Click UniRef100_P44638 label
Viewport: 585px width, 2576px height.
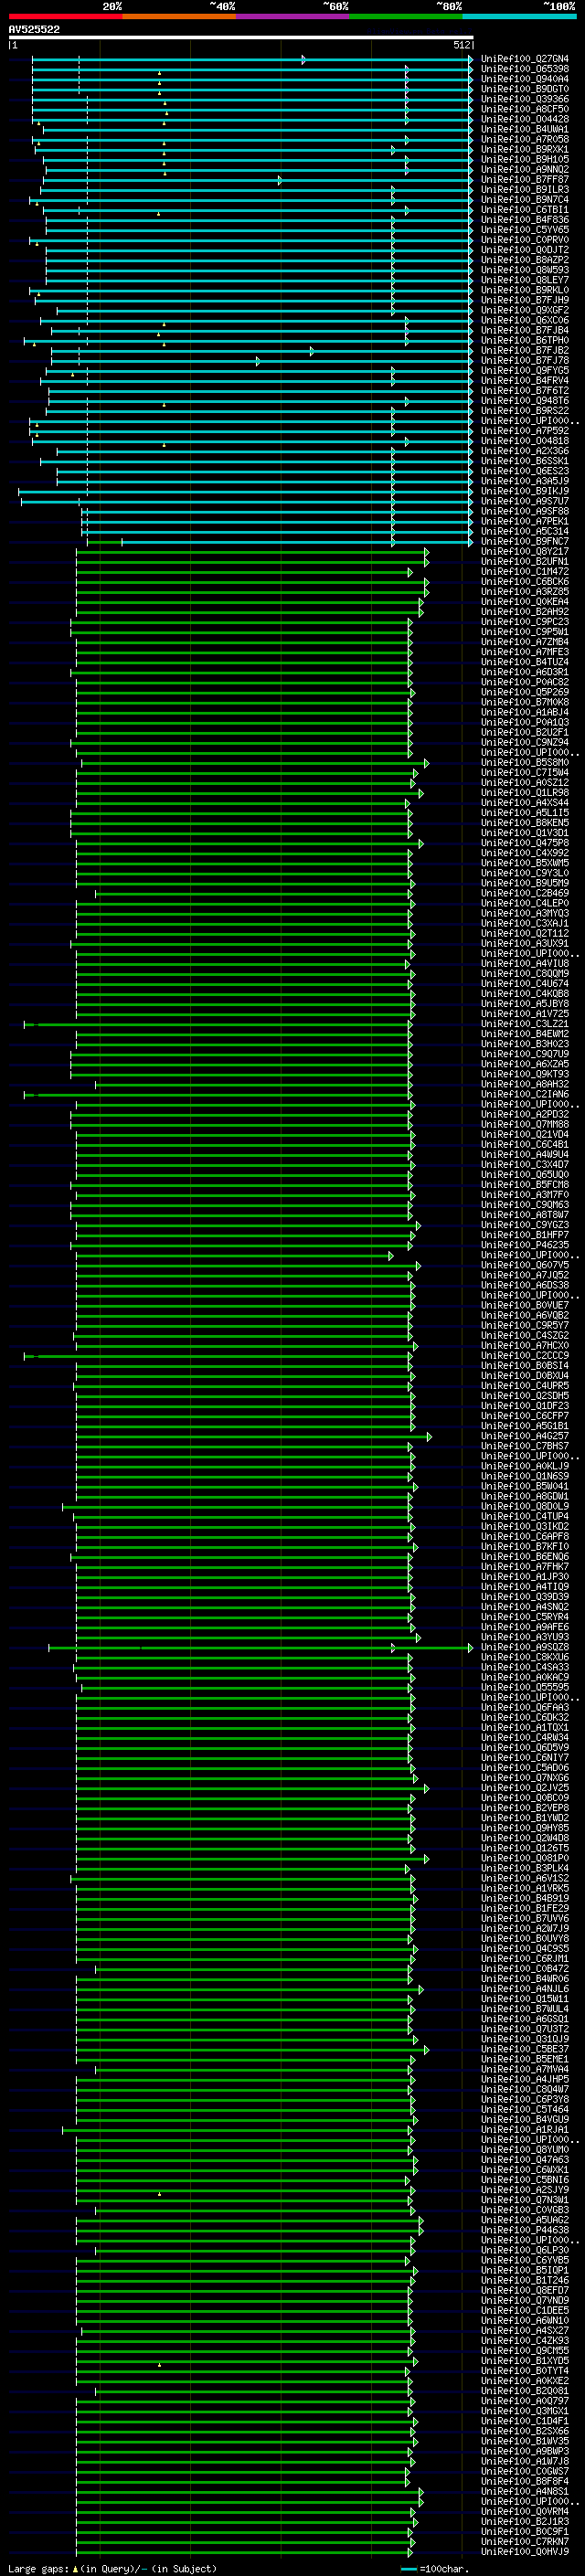coord(525,2229)
